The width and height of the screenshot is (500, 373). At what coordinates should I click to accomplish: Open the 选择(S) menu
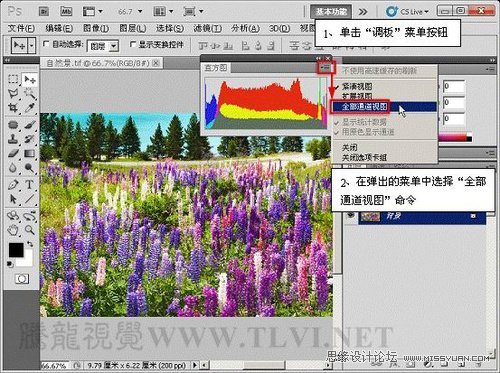170,29
